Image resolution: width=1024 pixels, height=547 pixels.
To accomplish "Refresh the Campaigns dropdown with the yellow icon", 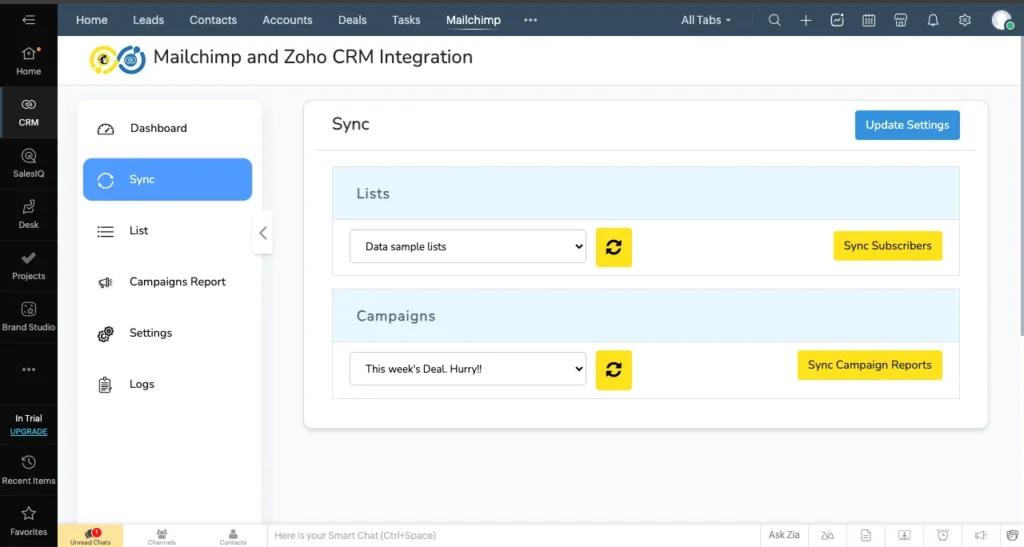I will coord(614,370).
